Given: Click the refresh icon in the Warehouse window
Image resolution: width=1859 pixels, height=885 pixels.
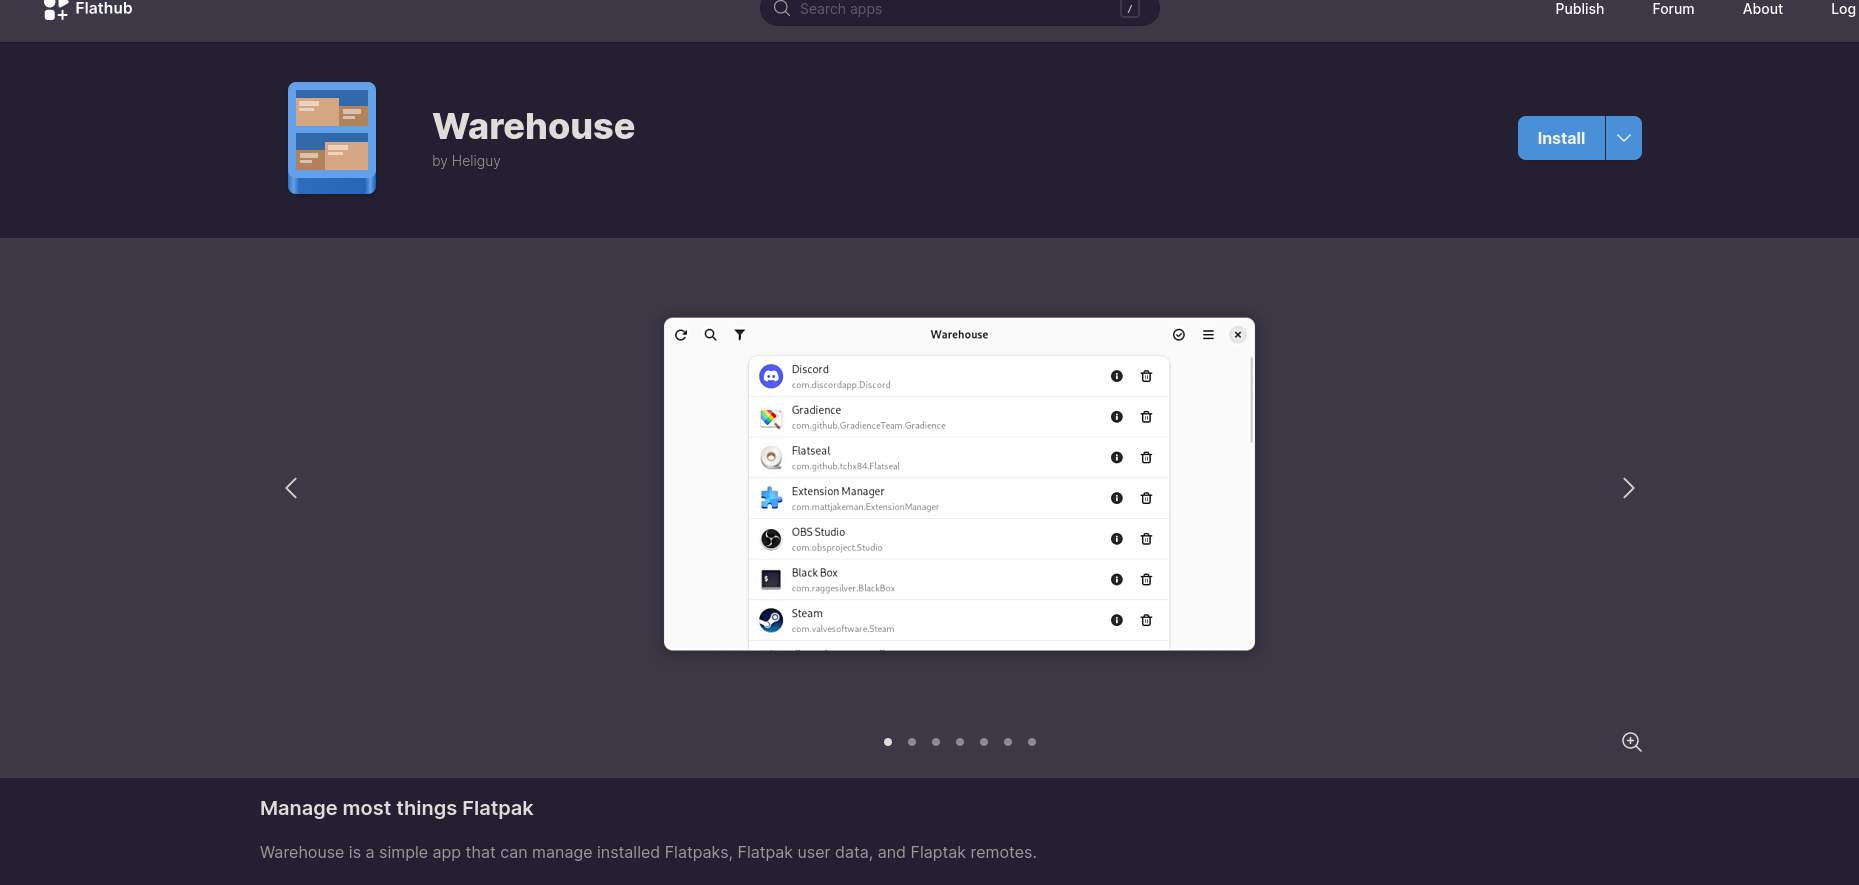Looking at the screenshot, I should click(x=681, y=335).
